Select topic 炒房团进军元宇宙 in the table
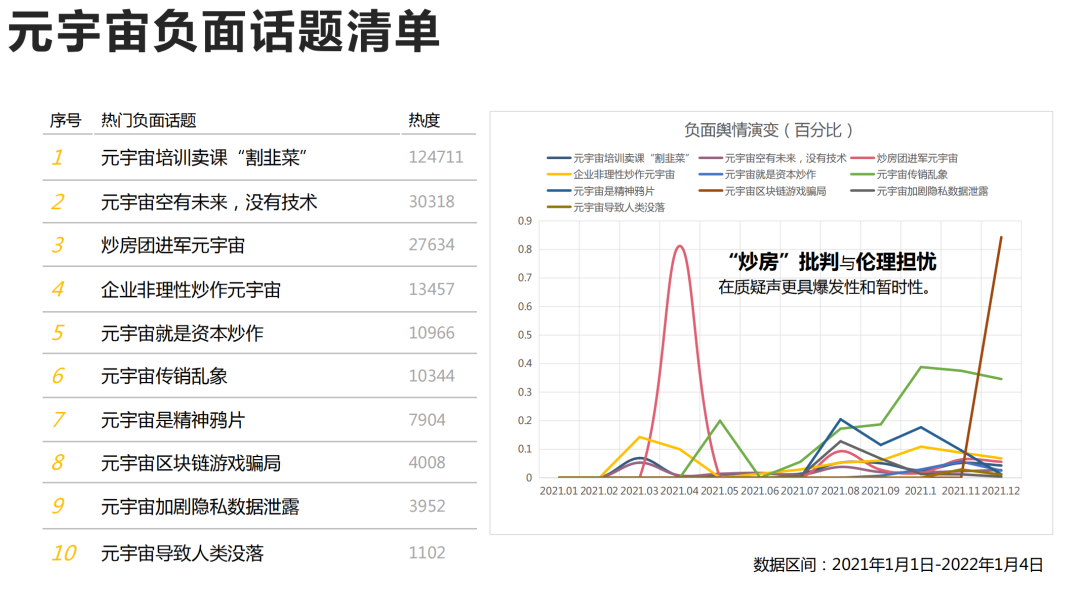The image size is (1080, 608). coord(173,245)
